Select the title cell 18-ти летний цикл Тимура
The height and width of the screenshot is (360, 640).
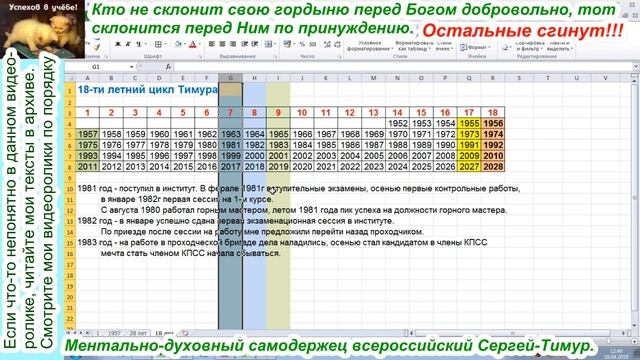click(147, 90)
